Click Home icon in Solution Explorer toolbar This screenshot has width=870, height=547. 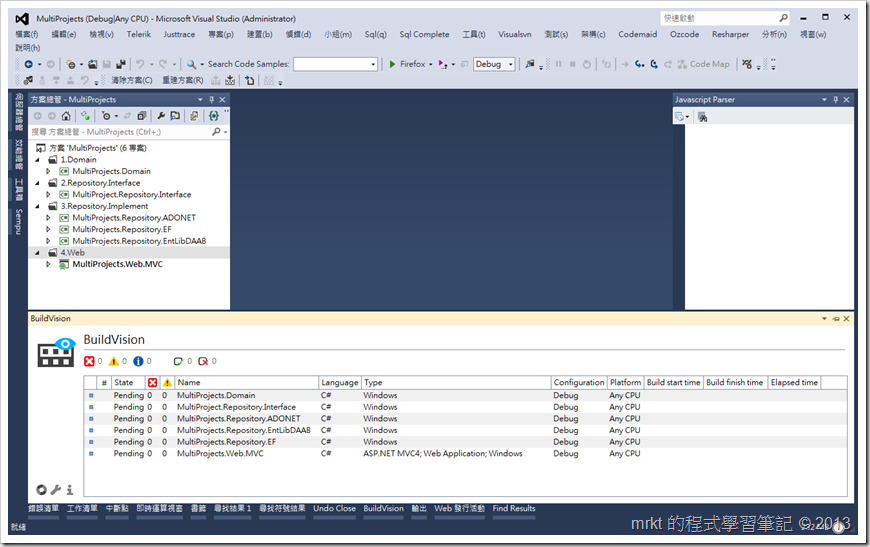[x=66, y=116]
